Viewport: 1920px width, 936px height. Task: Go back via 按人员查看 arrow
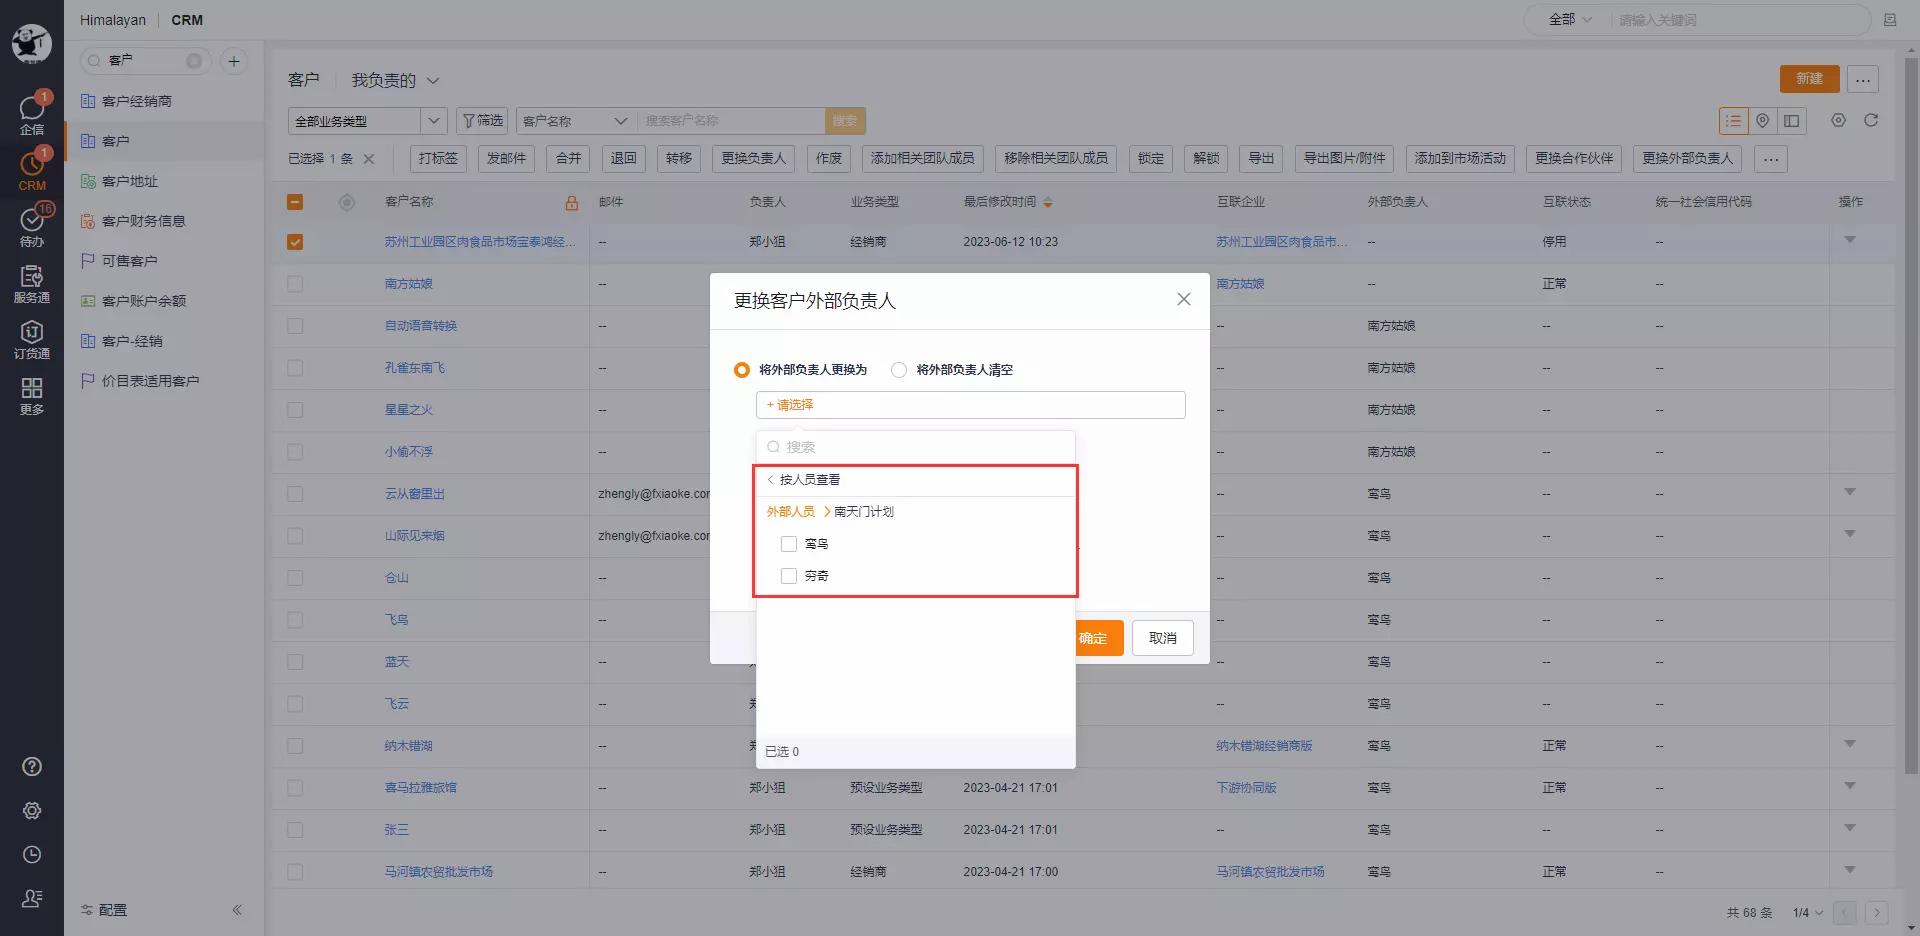click(x=771, y=480)
